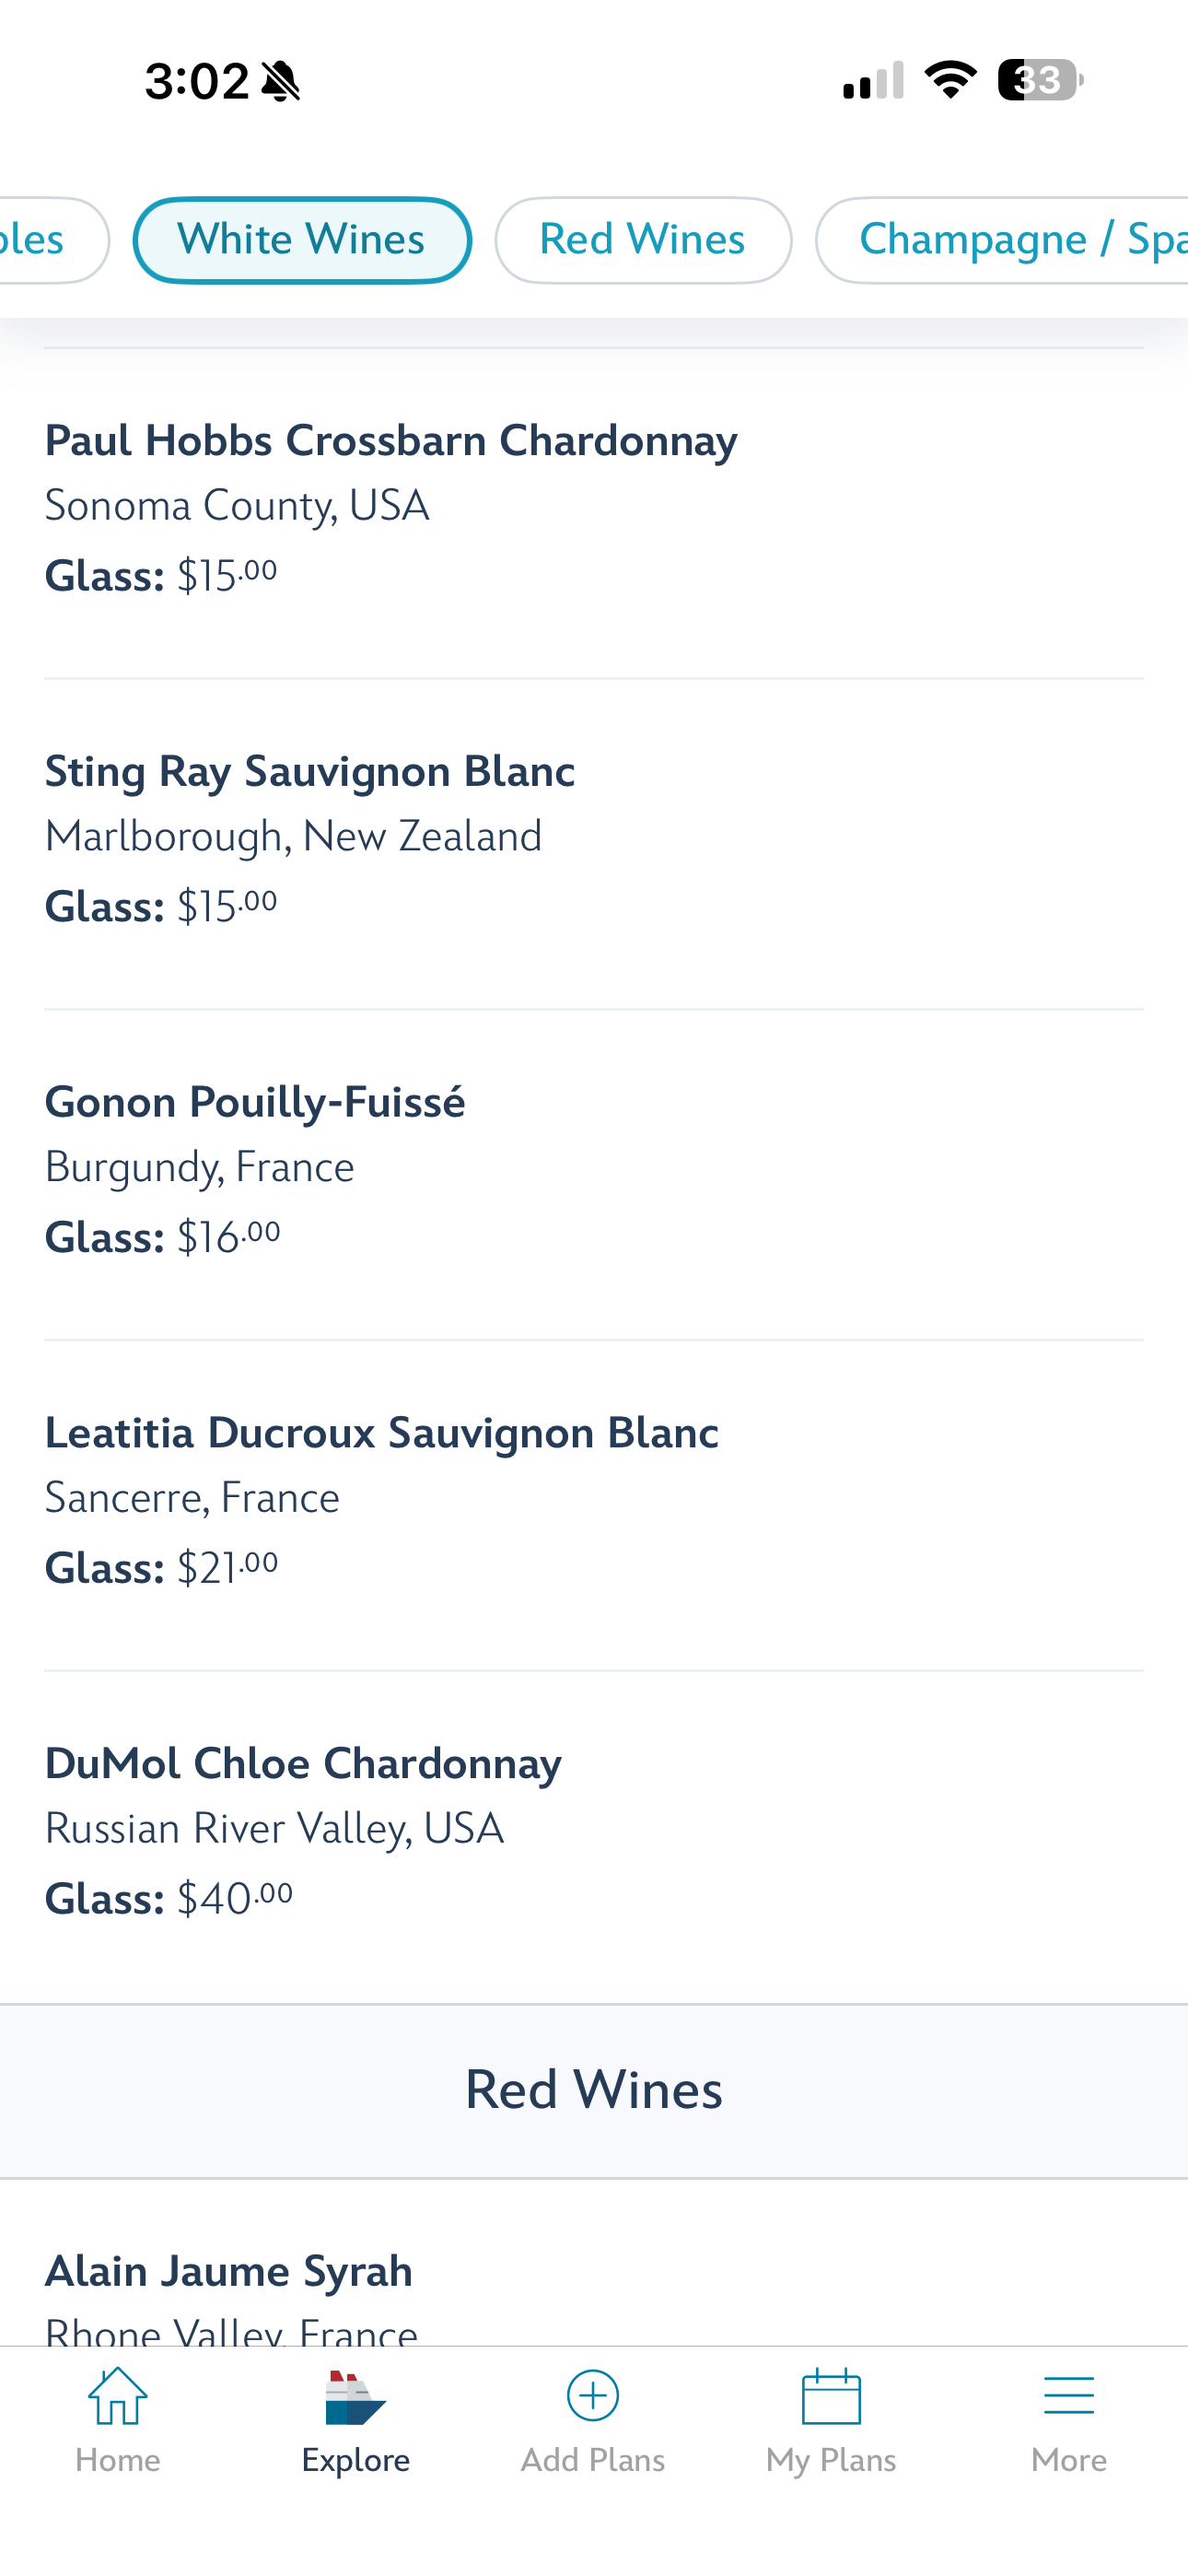The width and height of the screenshot is (1188, 2576).
Task: Tap the Wi-Fi status icon
Action: [950, 80]
